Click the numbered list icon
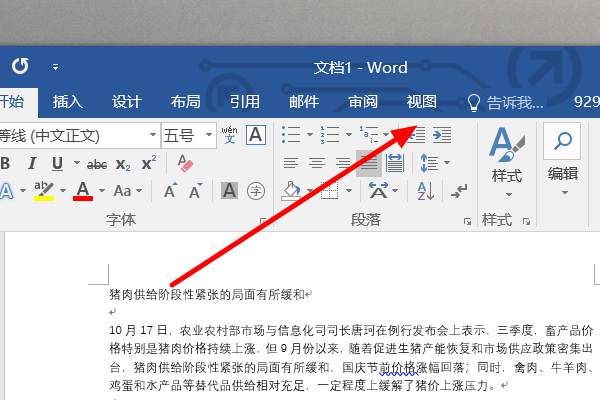The image size is (600, 400). click(x=330, y=135)
